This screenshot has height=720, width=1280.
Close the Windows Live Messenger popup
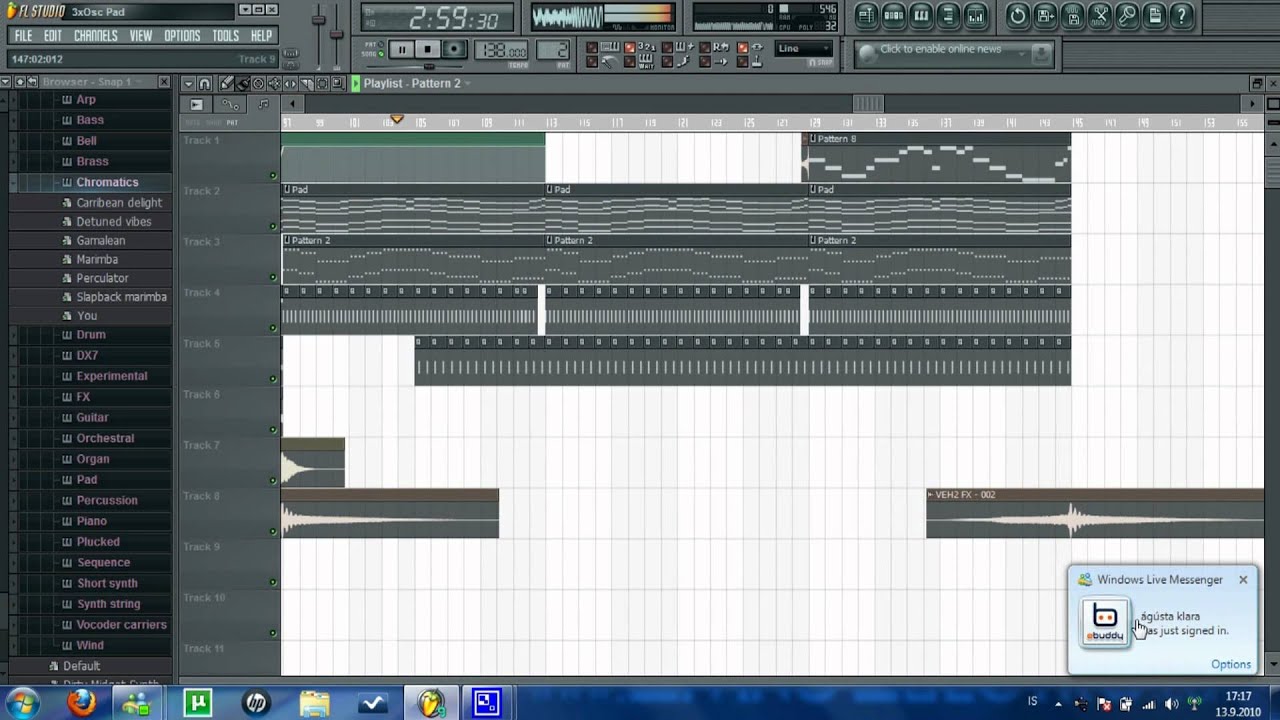pyautogui.click(x=1243, y=579)
